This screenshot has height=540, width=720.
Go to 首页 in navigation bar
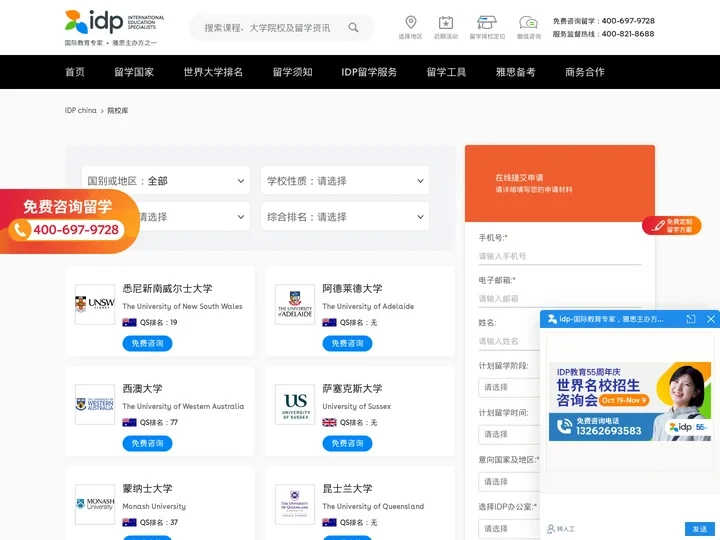pos(75,72)
